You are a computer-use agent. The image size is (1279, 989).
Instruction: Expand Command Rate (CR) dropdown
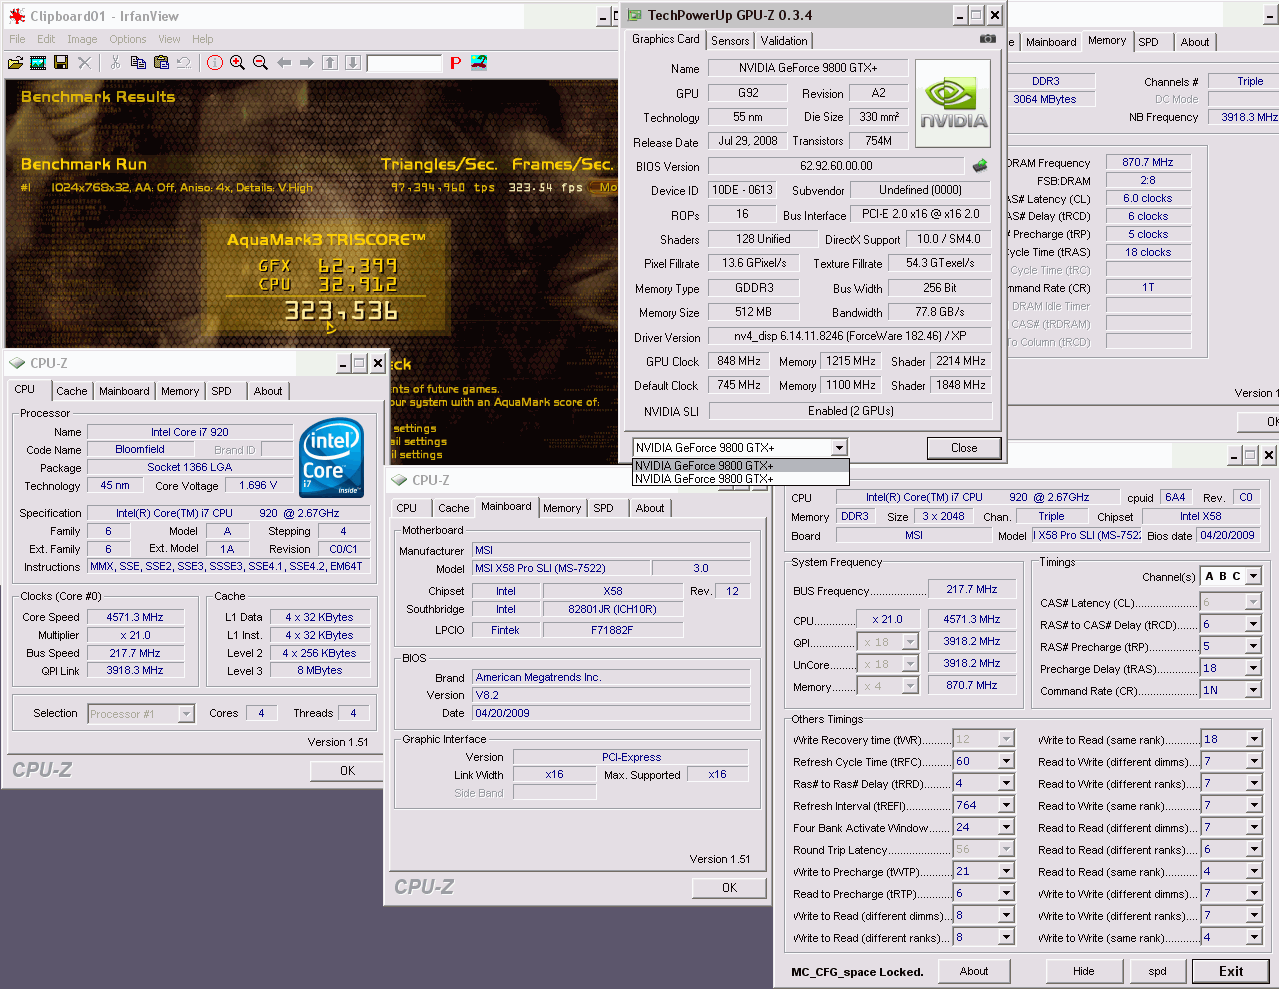coord(1253,690)
